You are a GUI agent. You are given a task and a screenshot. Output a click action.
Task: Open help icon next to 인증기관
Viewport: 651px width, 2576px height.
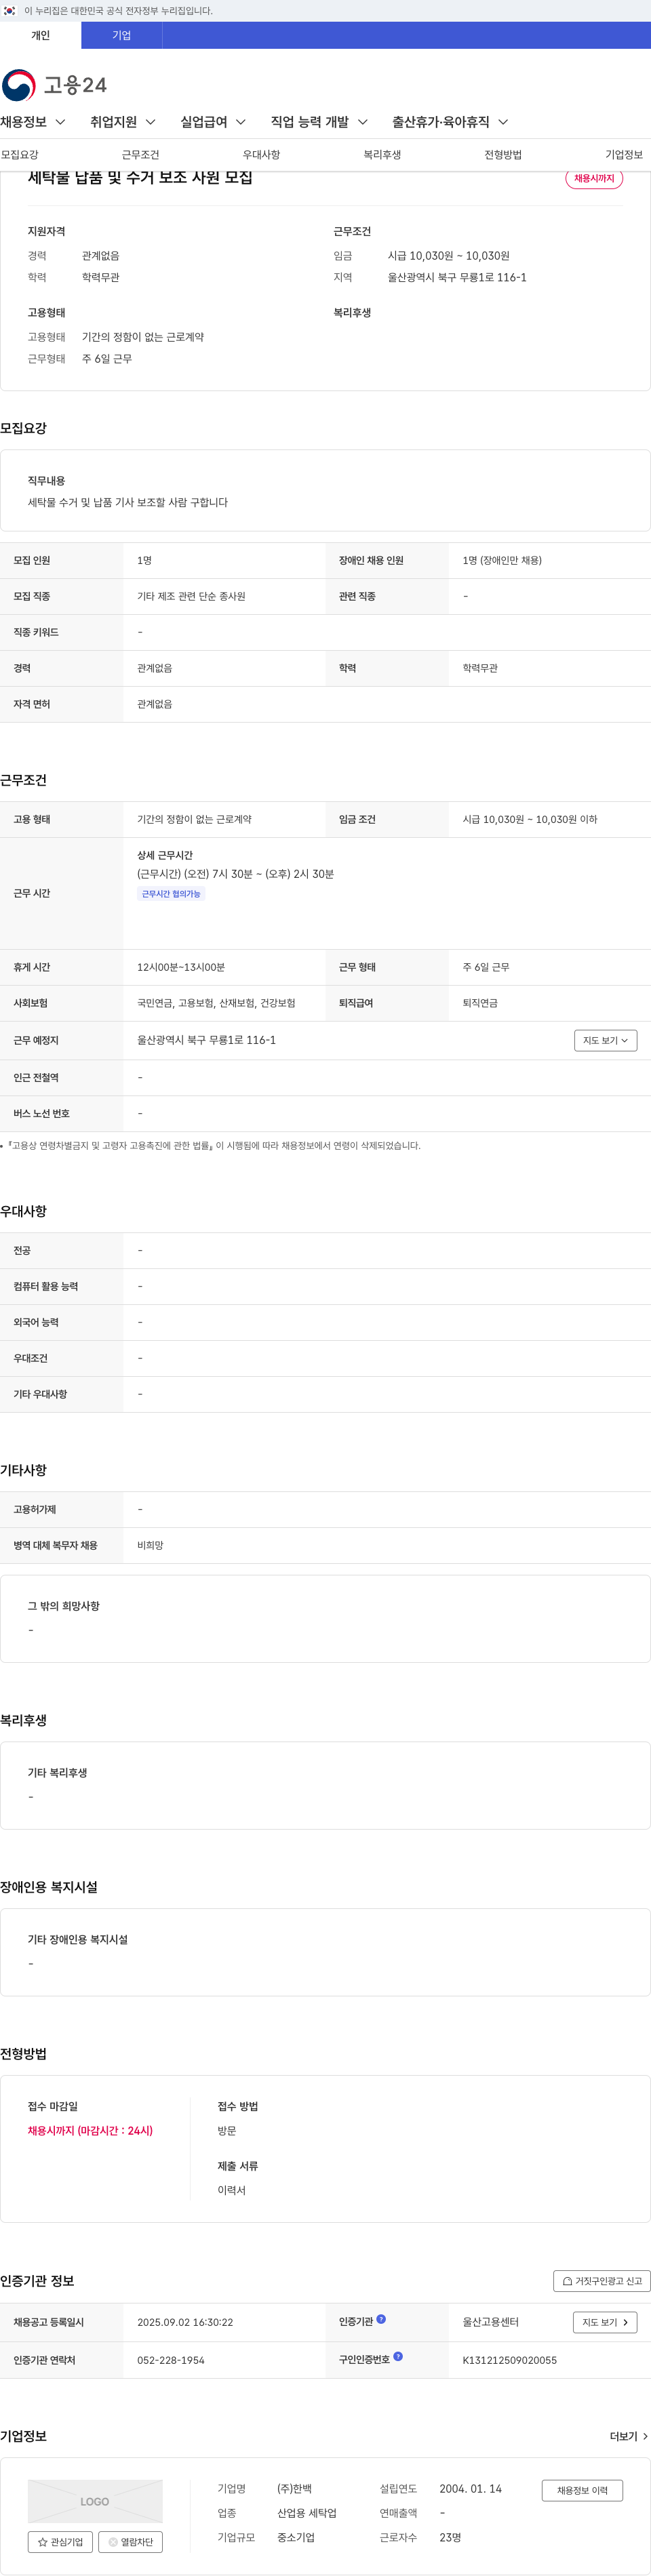point(381,2319)
